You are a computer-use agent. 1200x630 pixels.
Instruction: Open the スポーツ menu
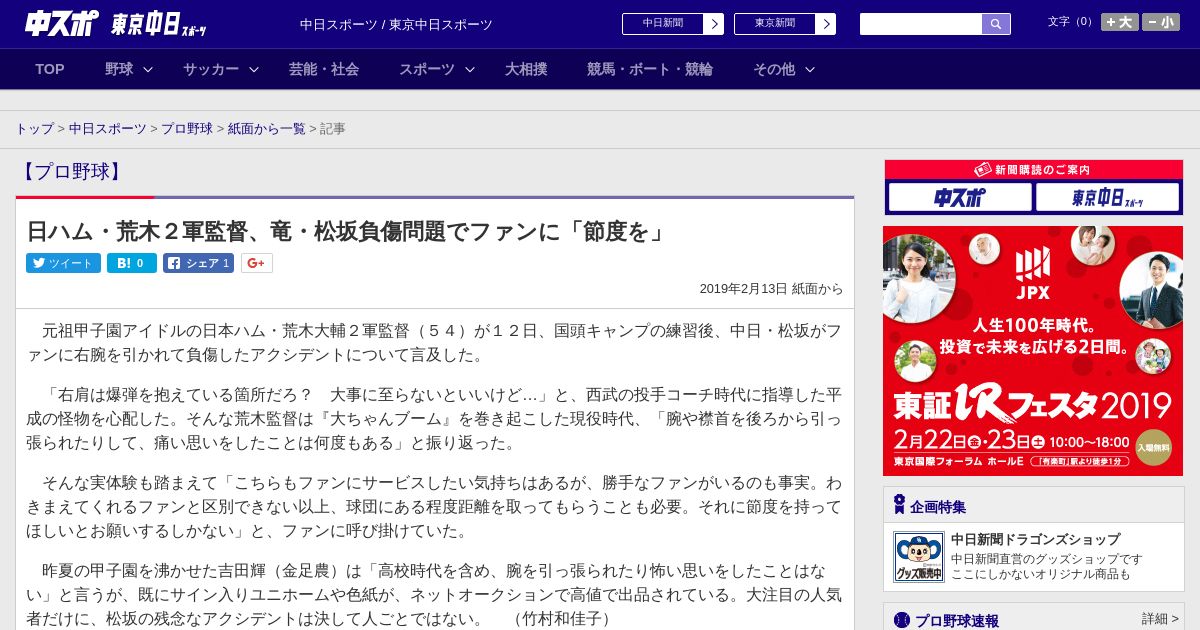(x=427, y=69)
